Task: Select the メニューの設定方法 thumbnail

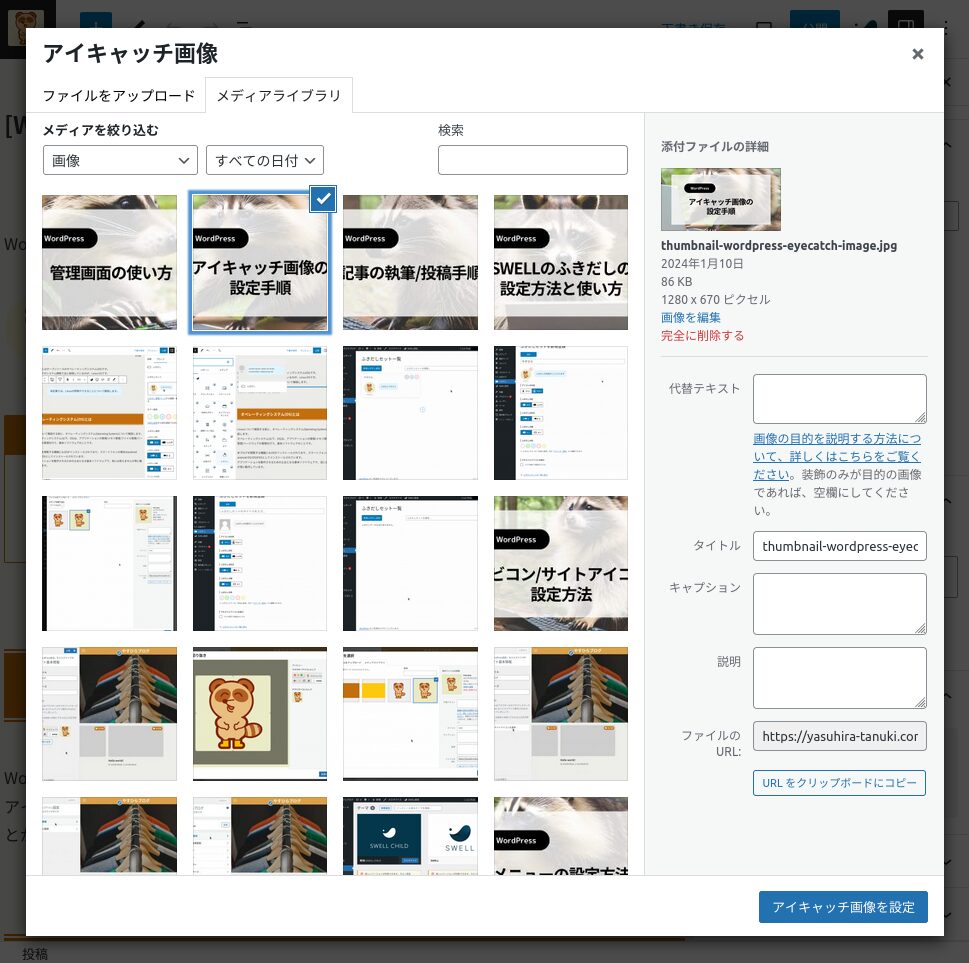Action: pos(561,836)
